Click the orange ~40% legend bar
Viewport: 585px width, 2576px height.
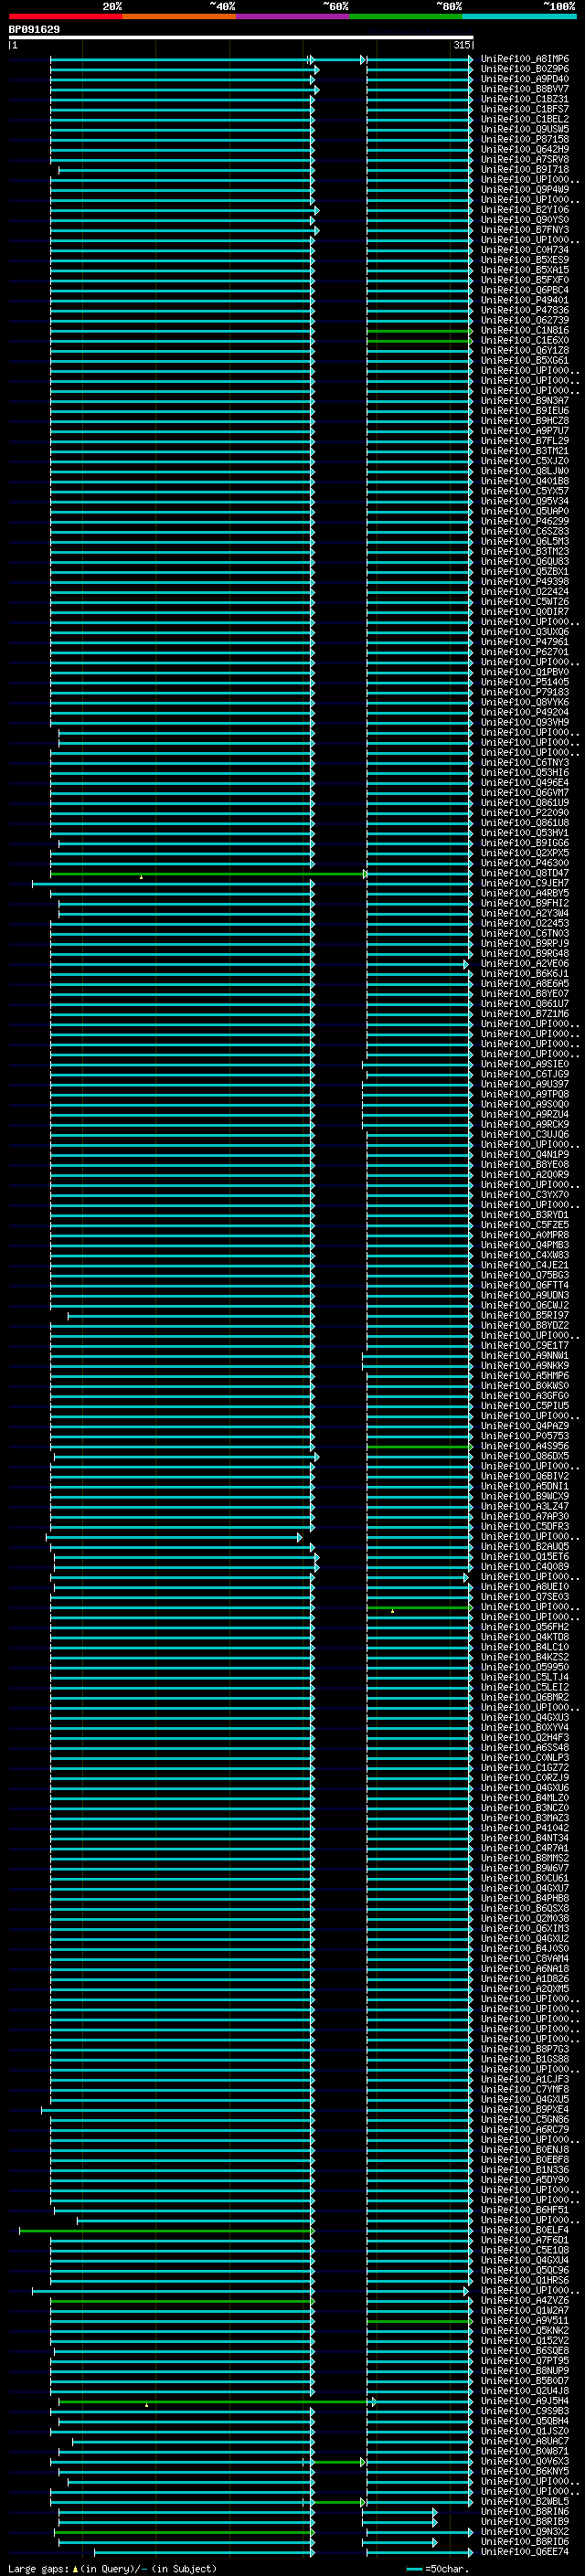point(179,16)
